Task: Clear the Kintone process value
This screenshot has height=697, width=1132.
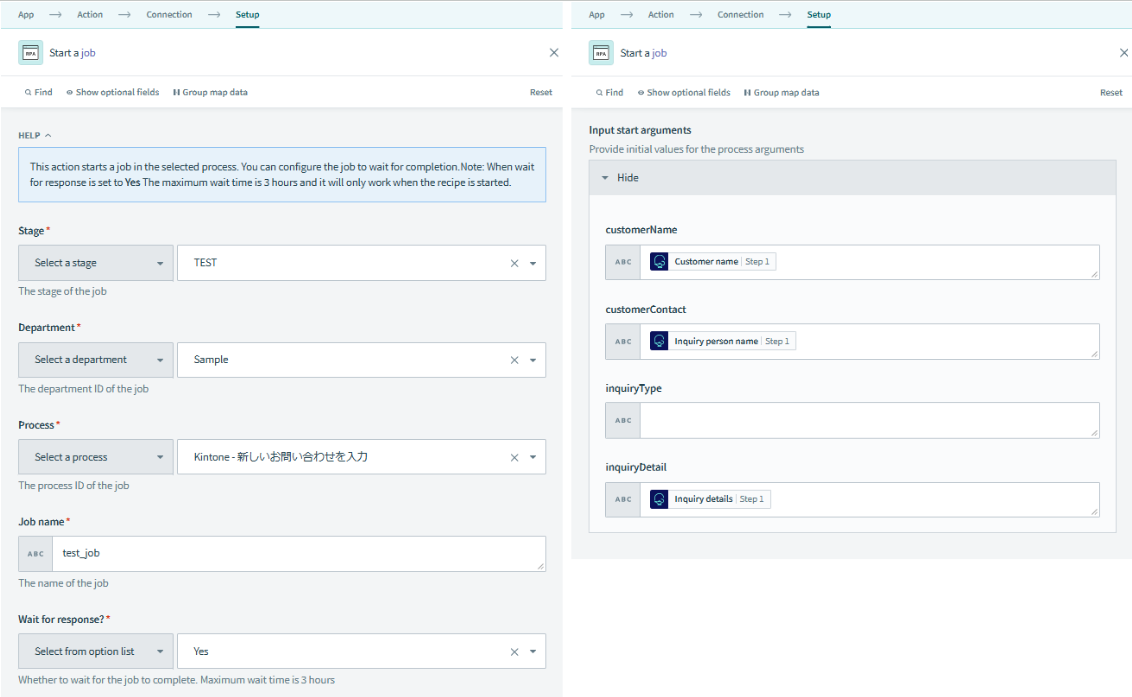Action: tap(514, 457)
